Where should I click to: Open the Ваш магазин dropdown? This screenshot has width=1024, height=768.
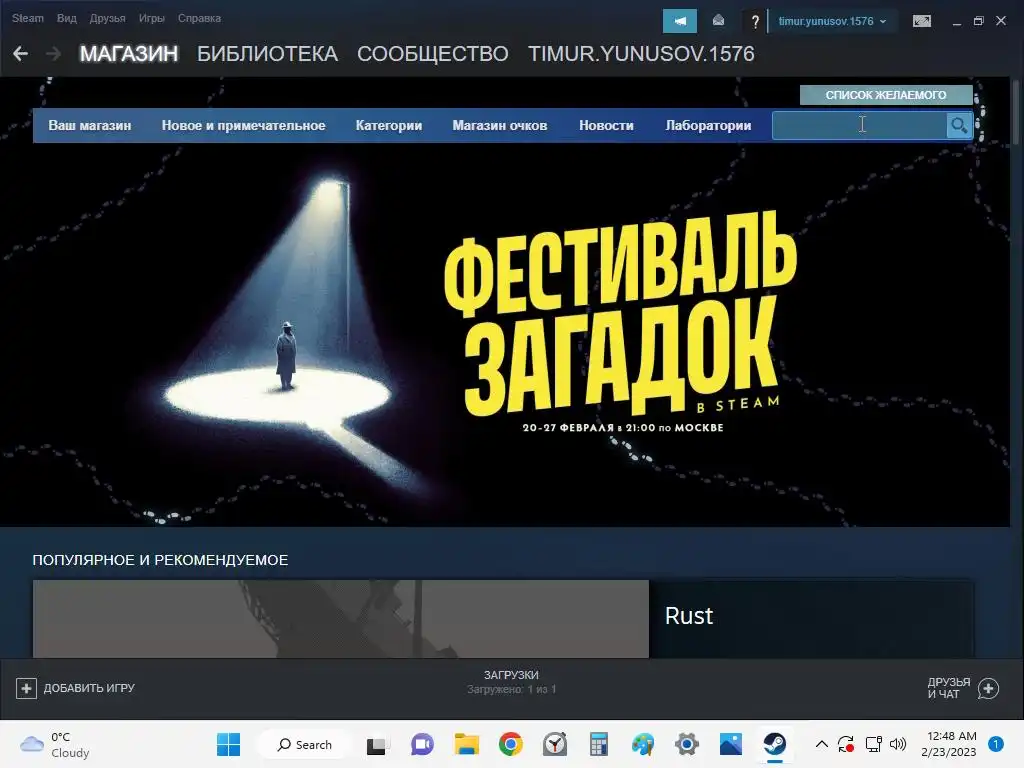[90, 125]
